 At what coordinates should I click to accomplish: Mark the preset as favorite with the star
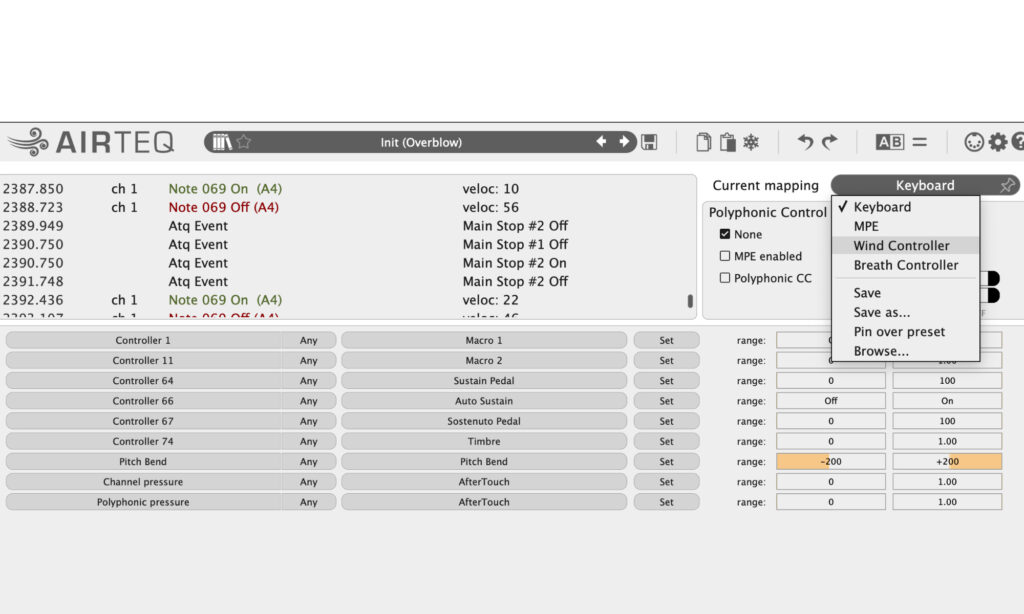(x=244, y=142)
